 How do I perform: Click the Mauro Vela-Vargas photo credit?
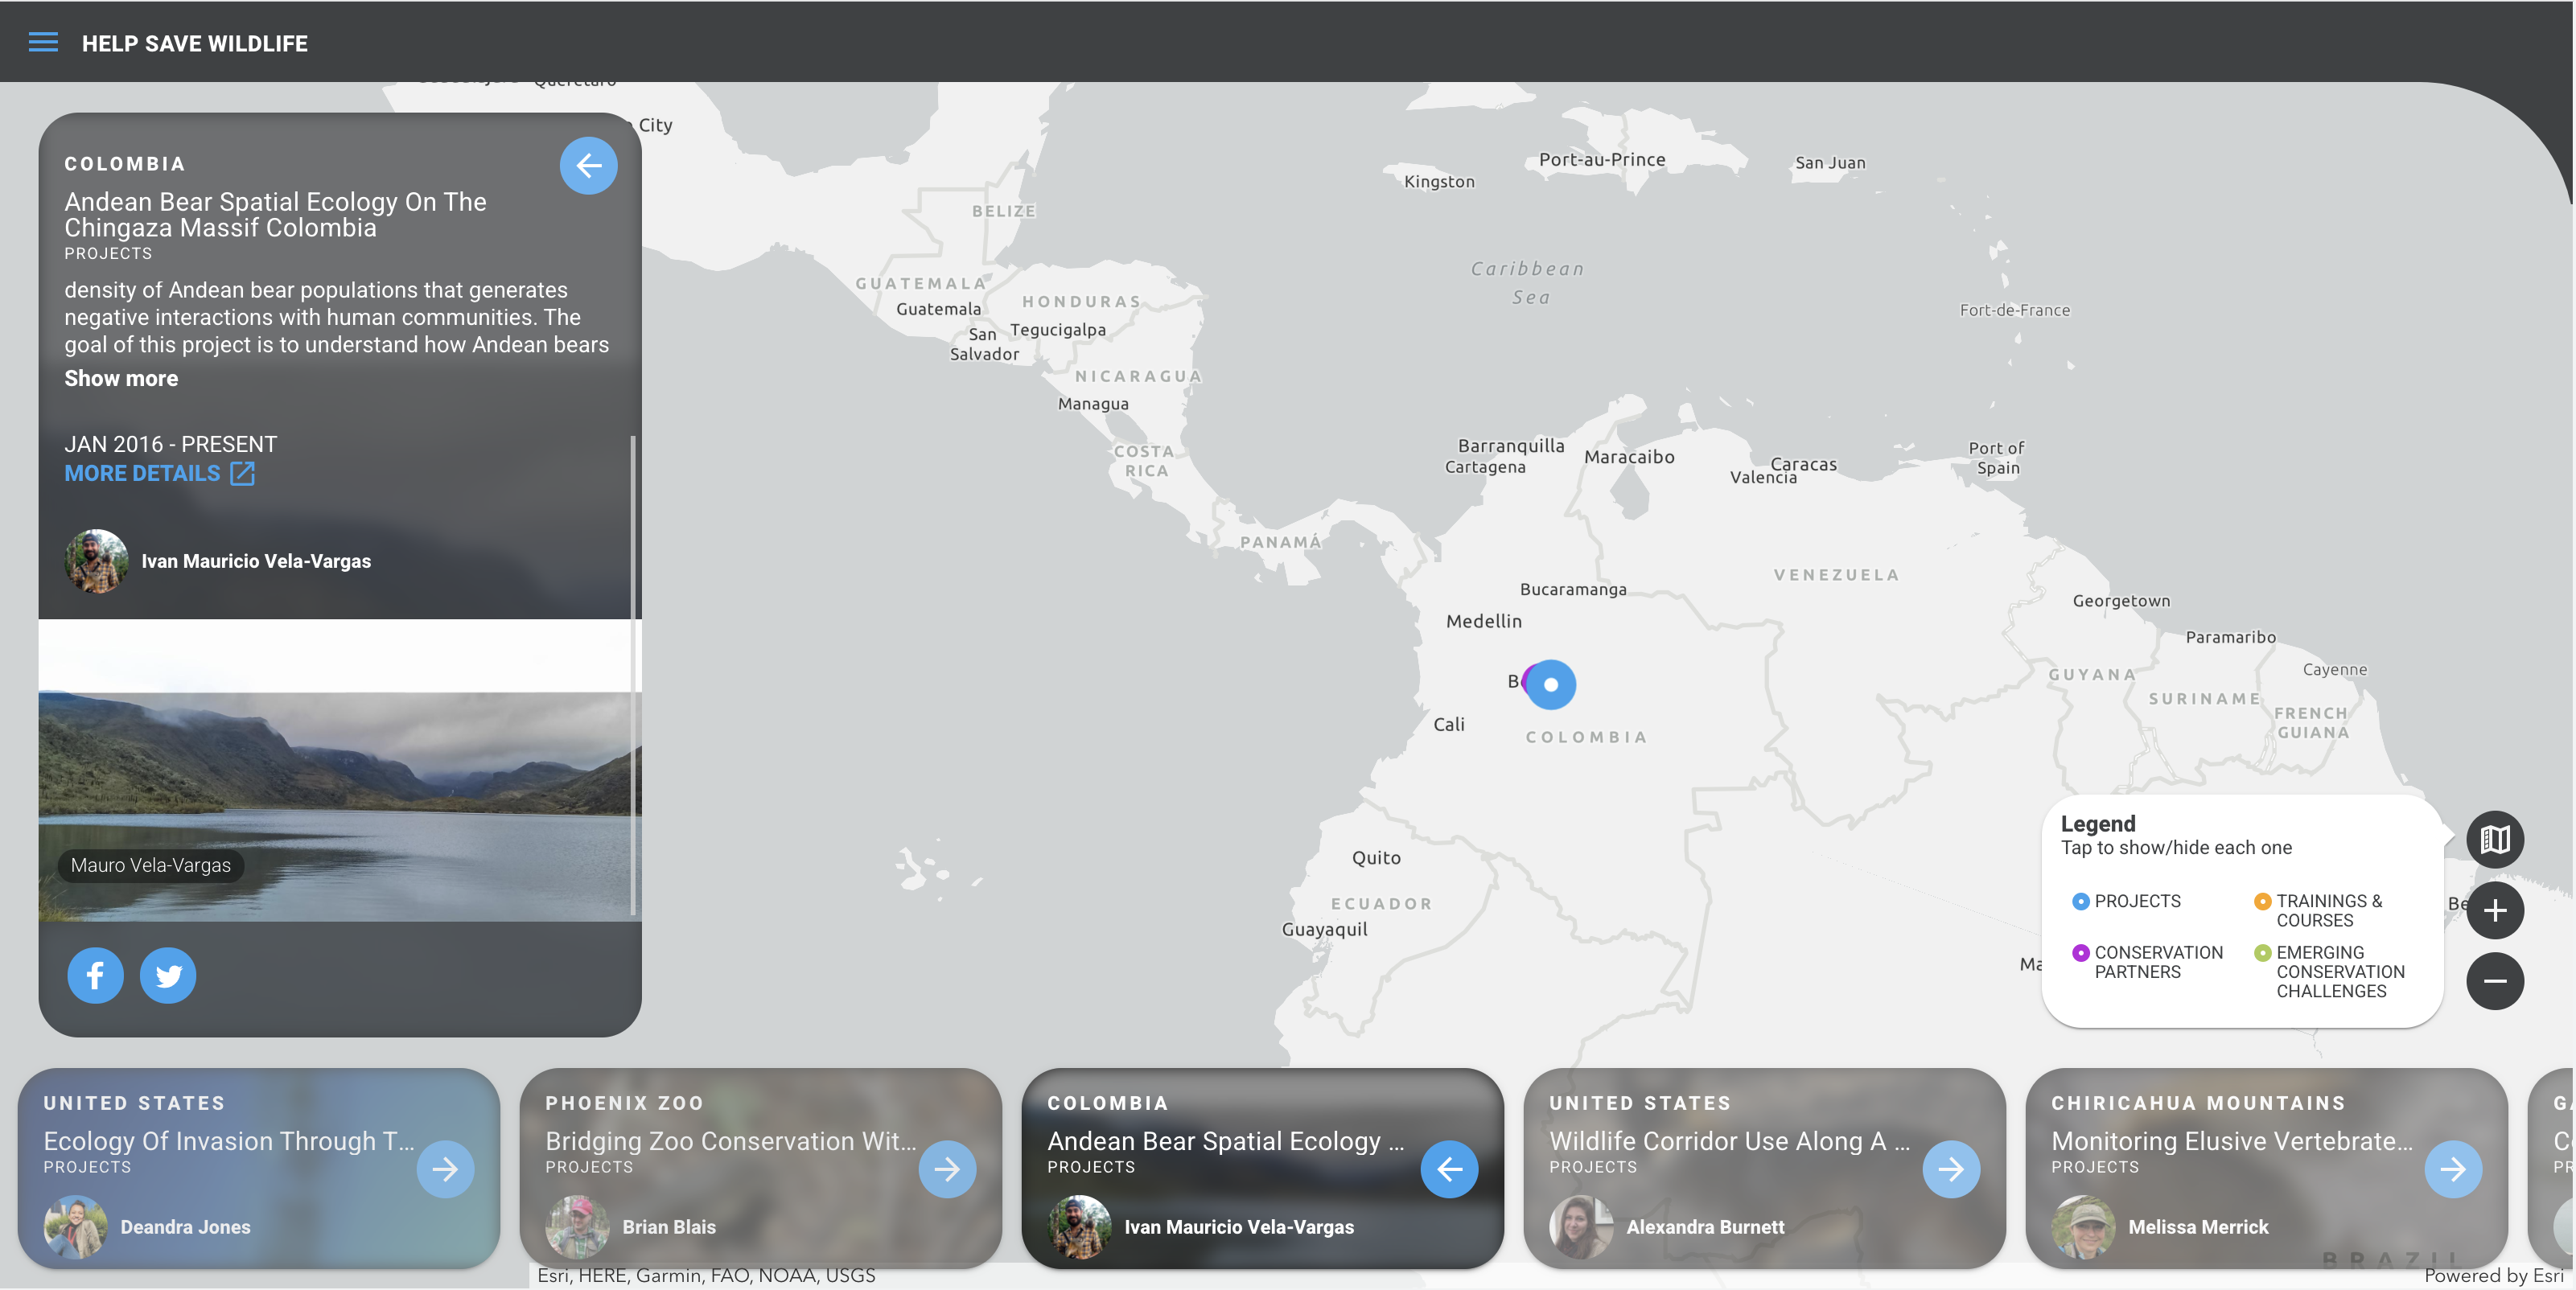(151, 865)
